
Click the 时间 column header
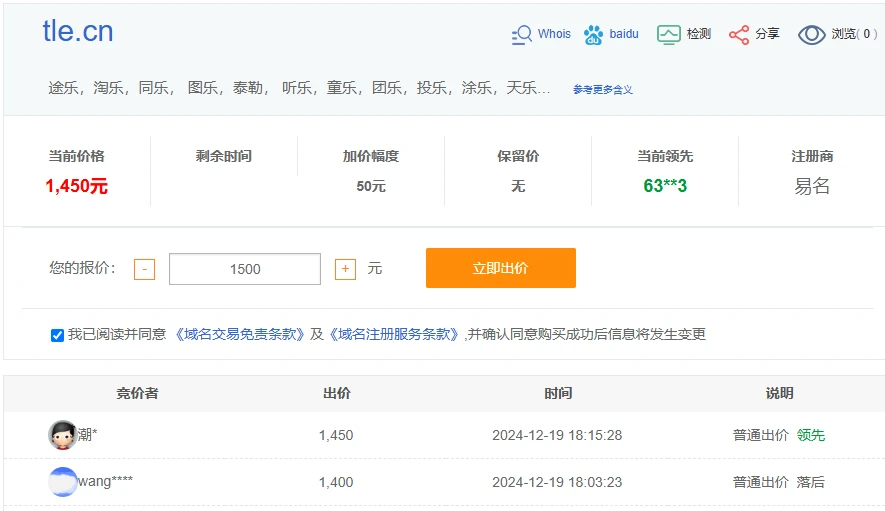pos(558,393)
